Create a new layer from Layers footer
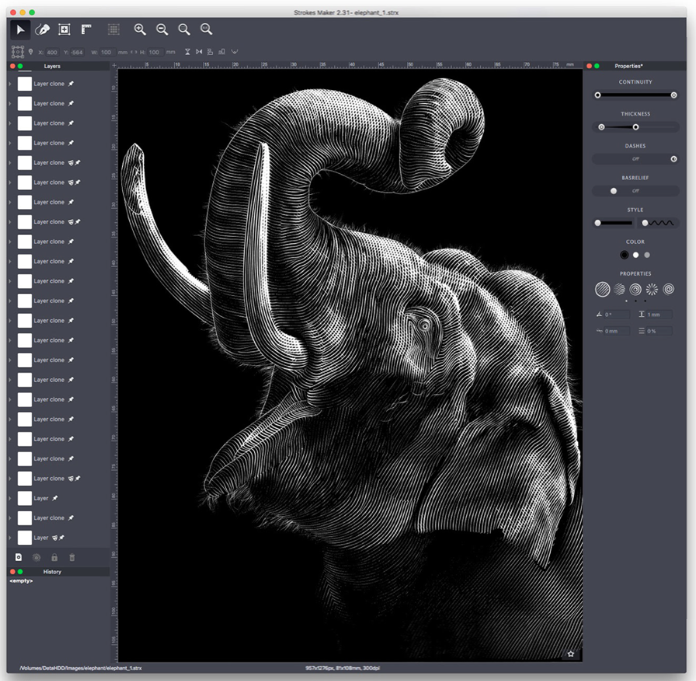Viewport: 696px width, 681px height. coord(19,557)
